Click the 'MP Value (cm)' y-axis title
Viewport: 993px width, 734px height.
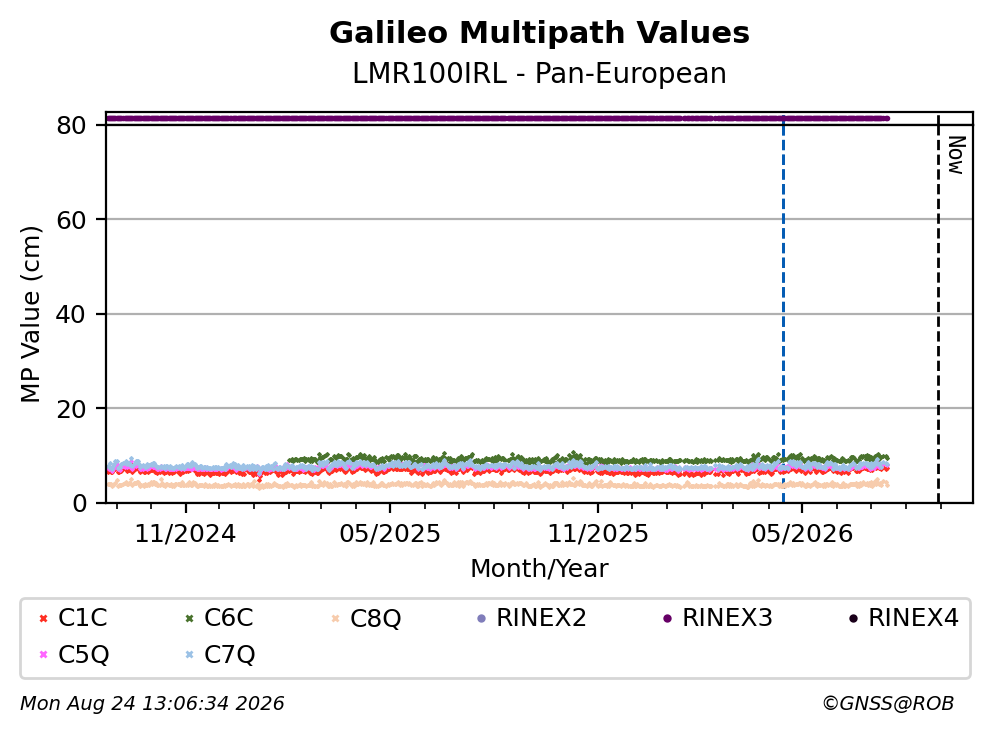(x=30, y=314)
